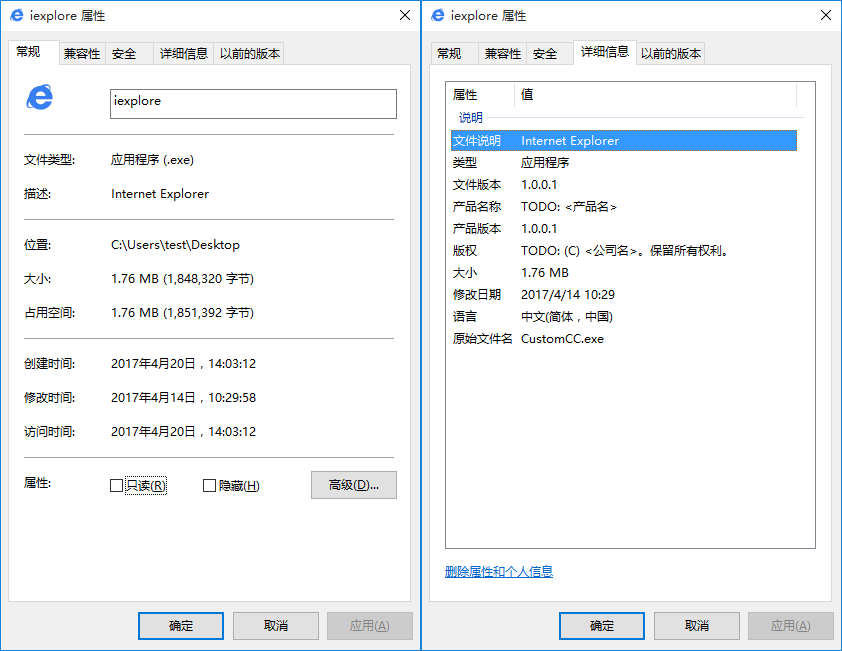Click 应用(A) in left window
The width and height of the screenshot is (842, 651).
coord(370,626)
